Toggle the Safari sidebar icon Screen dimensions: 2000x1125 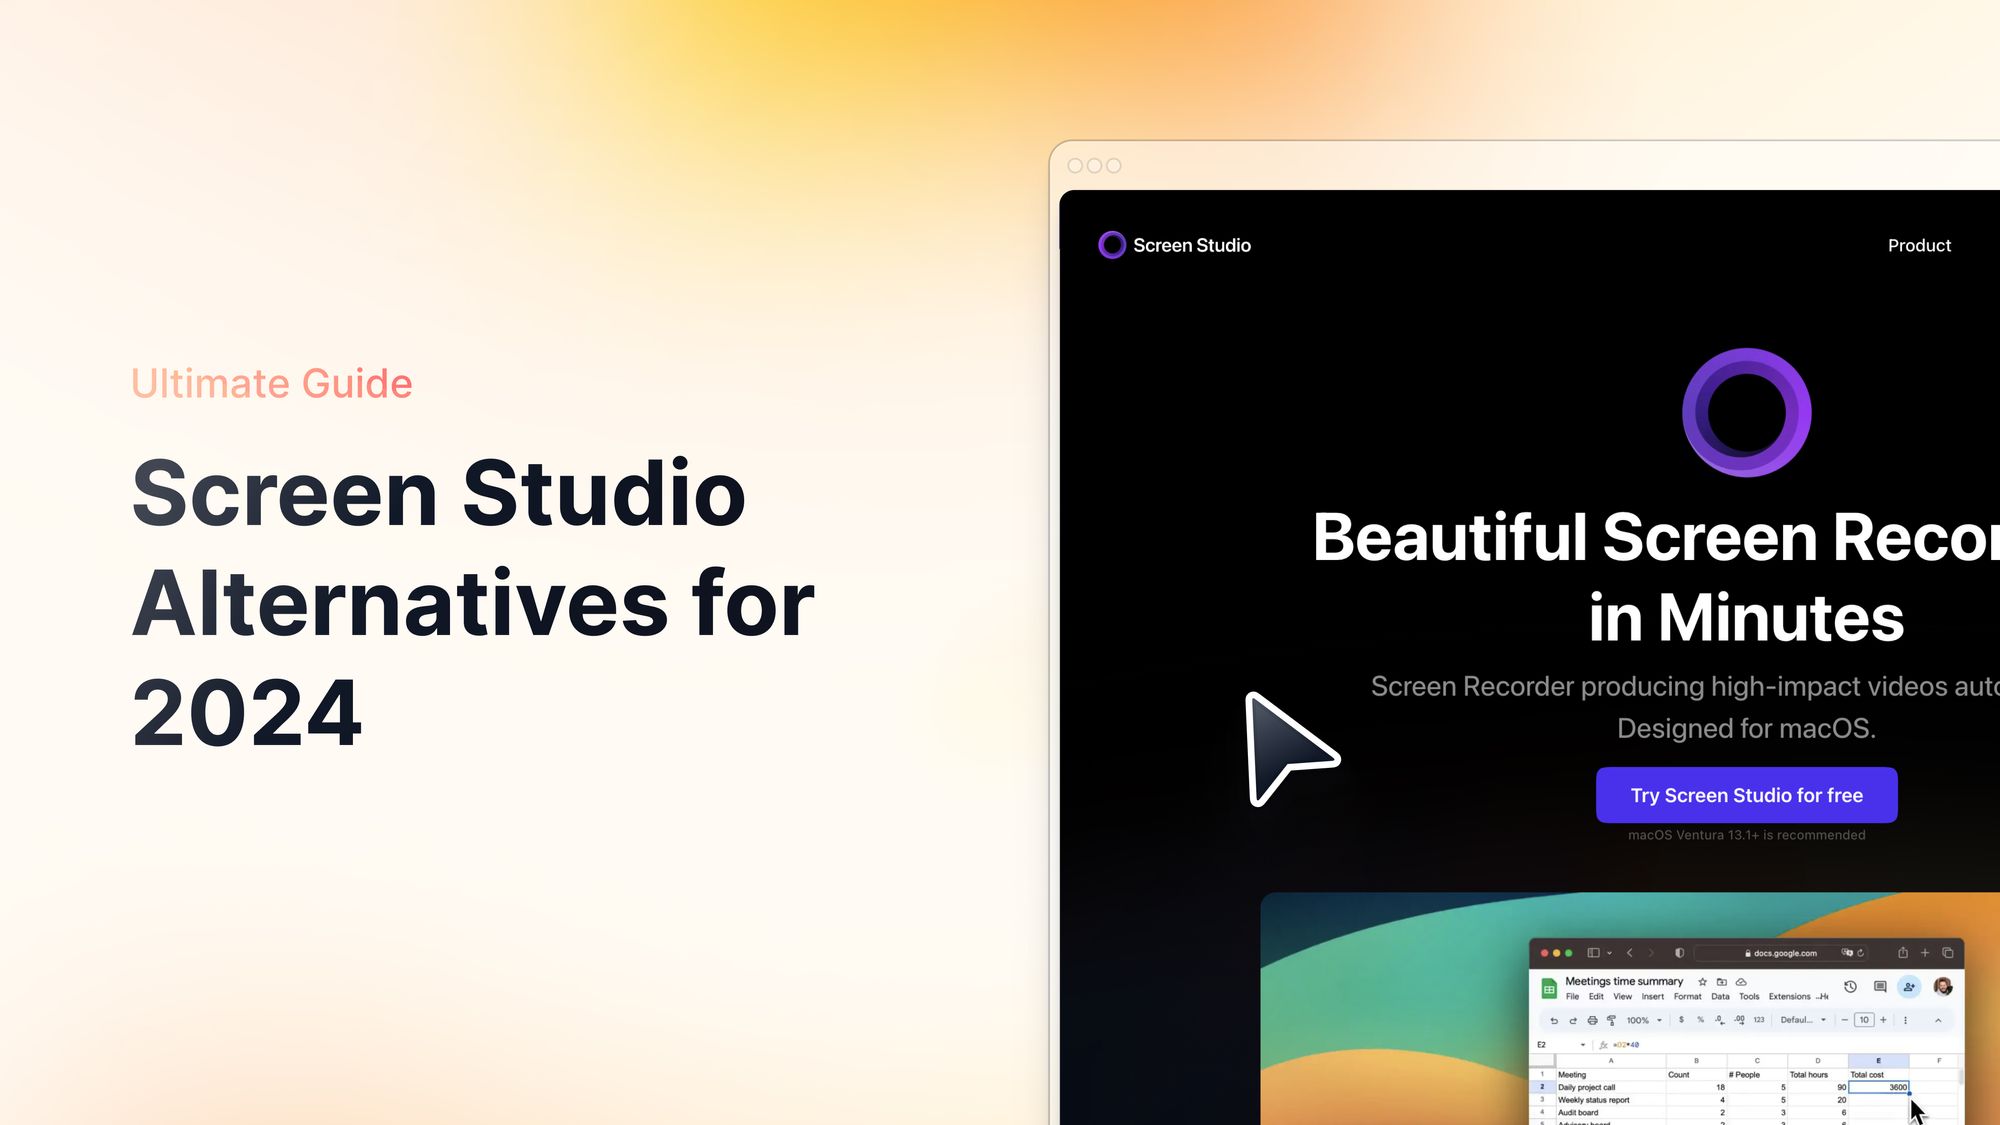(1594, 953)
